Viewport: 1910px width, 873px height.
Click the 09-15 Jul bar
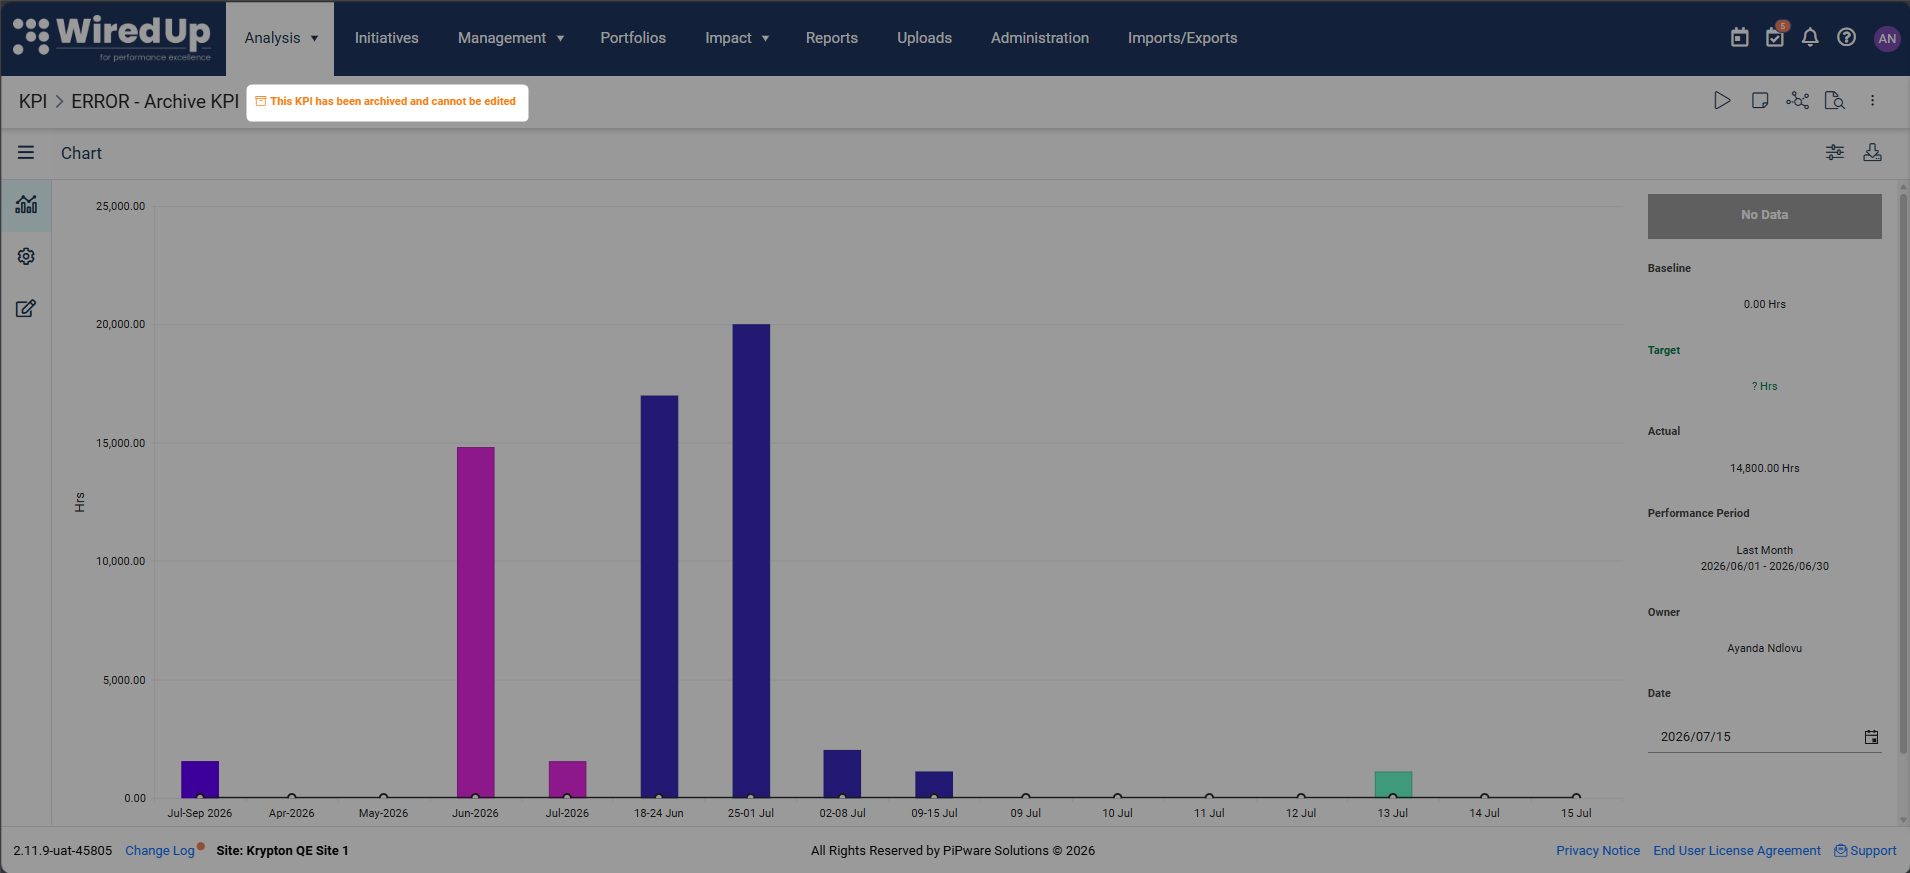tap(934, 785)
